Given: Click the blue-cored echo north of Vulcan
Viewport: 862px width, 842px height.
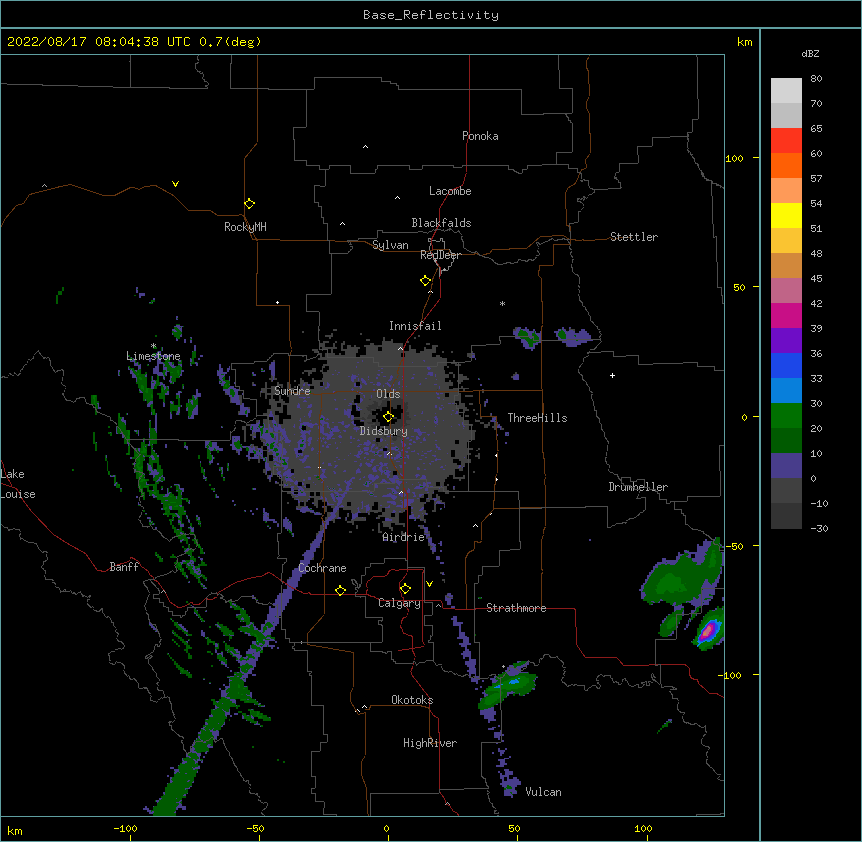Looking at the screenshot, I should coord(509,686).
